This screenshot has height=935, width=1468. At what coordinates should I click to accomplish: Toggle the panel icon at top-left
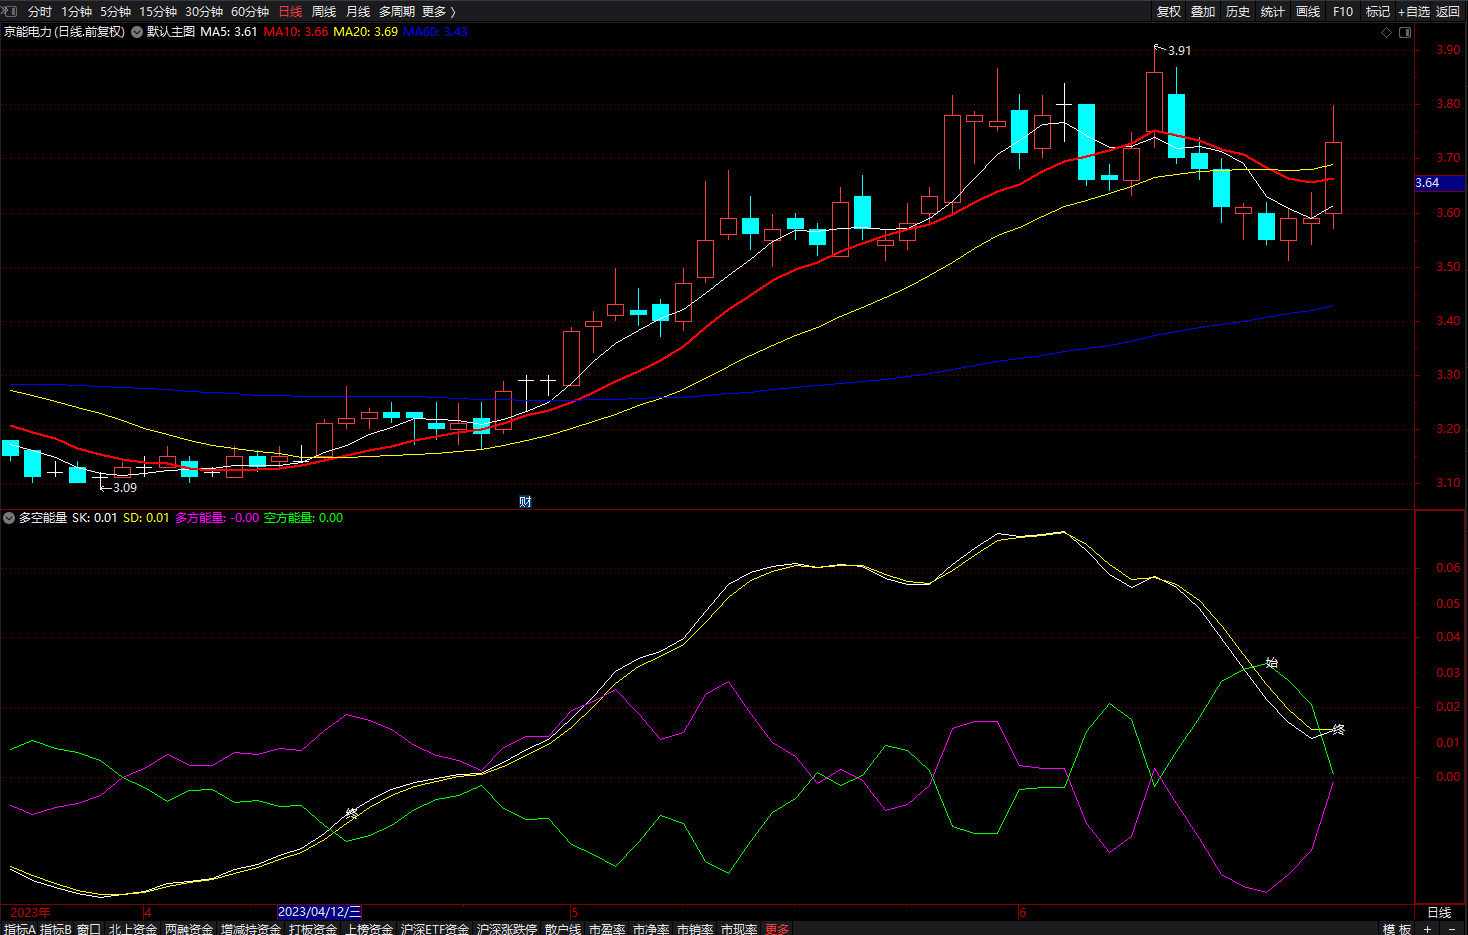(10, 11)
